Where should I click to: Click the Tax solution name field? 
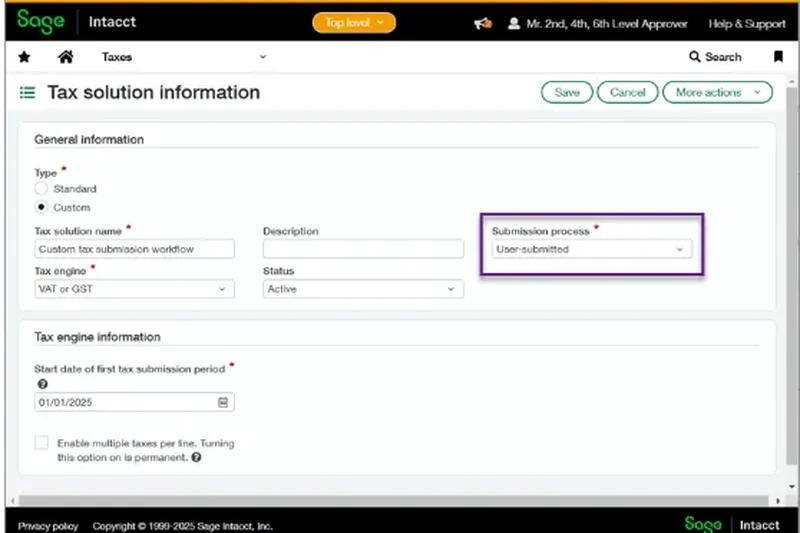pyautogui.click(x=135, y=249)
